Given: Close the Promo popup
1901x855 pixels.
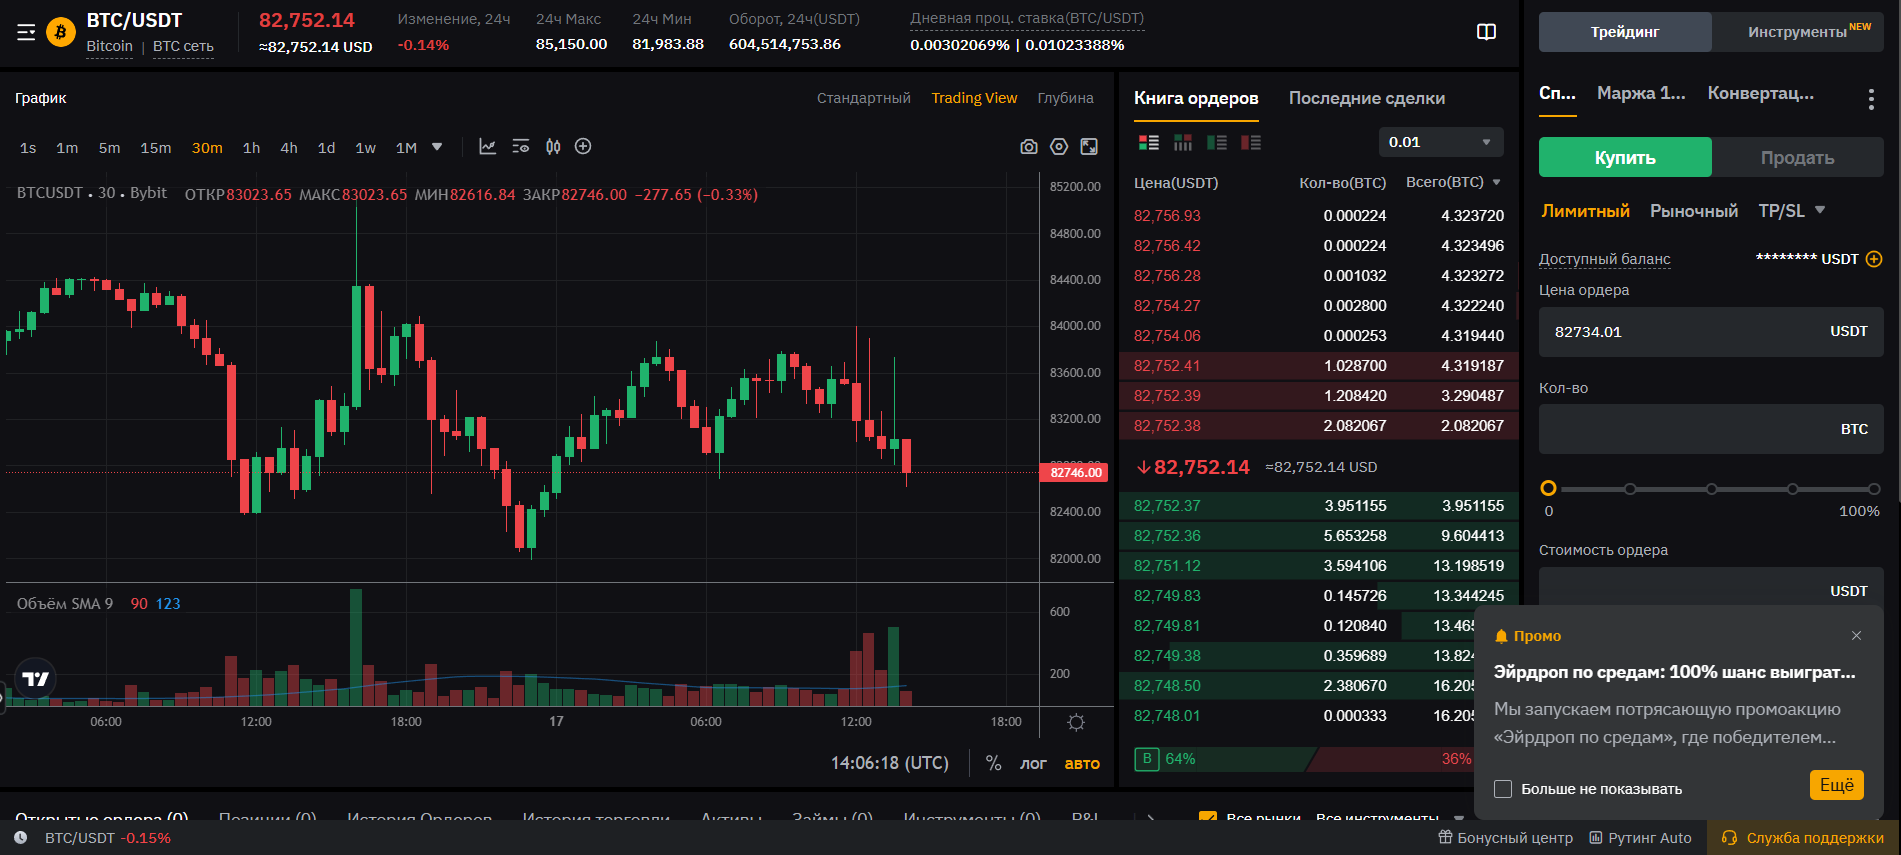Looking at the screenshot, I should pos(1856,636).
